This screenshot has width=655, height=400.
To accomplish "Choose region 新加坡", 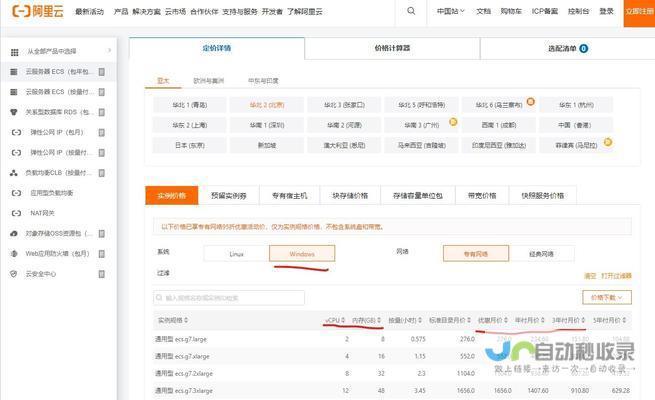I will [x=267, y=145].
